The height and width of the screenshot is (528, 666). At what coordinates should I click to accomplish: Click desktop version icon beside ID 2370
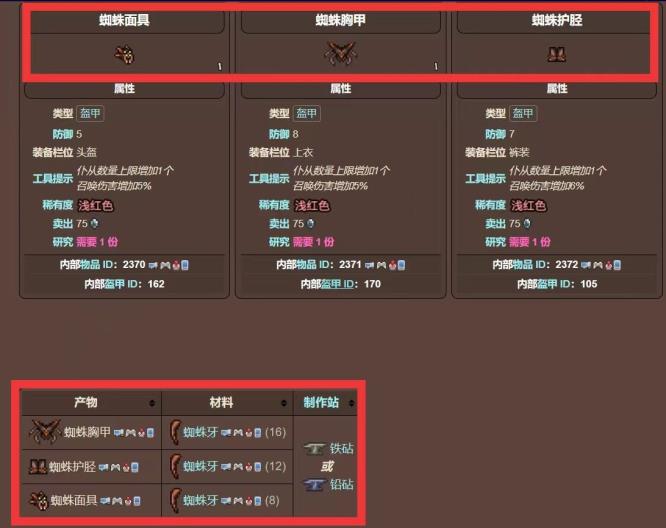click(x=153, y=265)
